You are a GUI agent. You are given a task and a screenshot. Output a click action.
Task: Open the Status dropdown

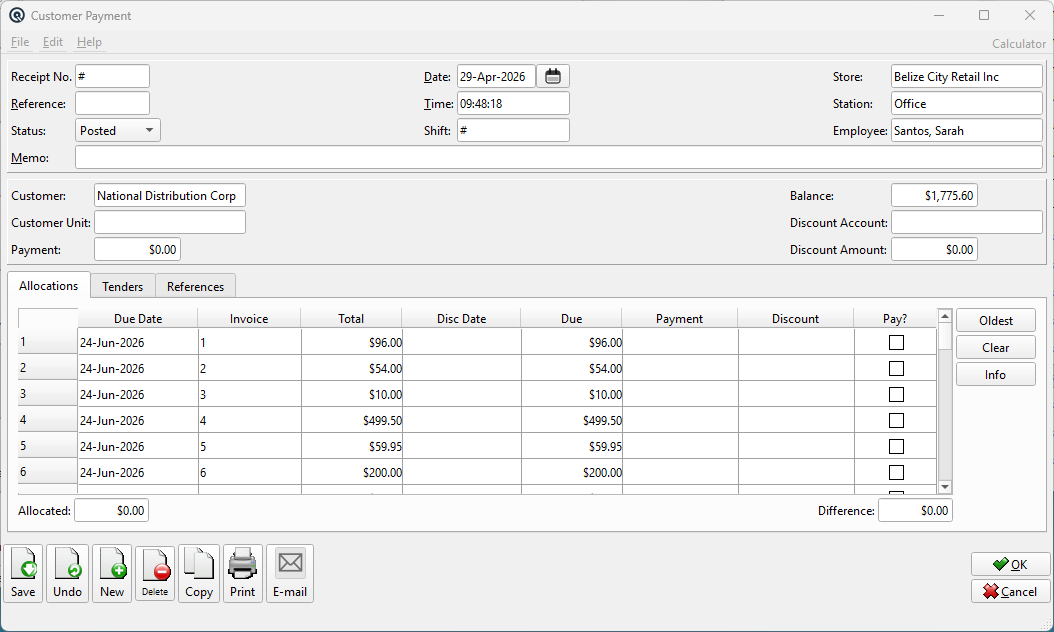(118, 130)
